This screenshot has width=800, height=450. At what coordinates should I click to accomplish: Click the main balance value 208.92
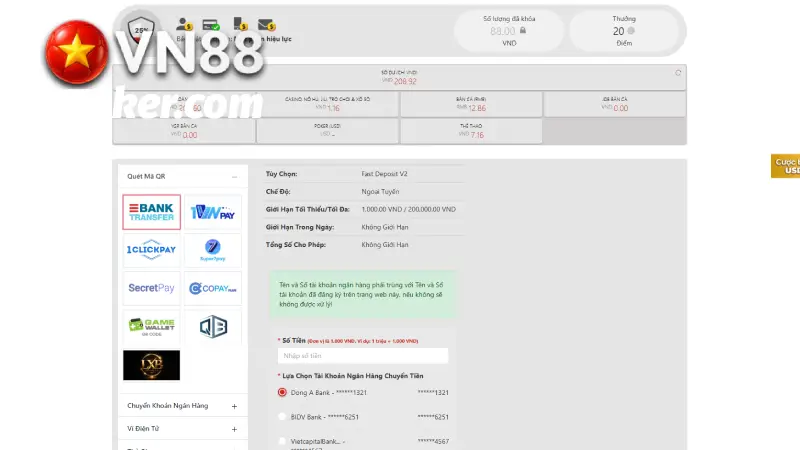(x=405, y=82)
